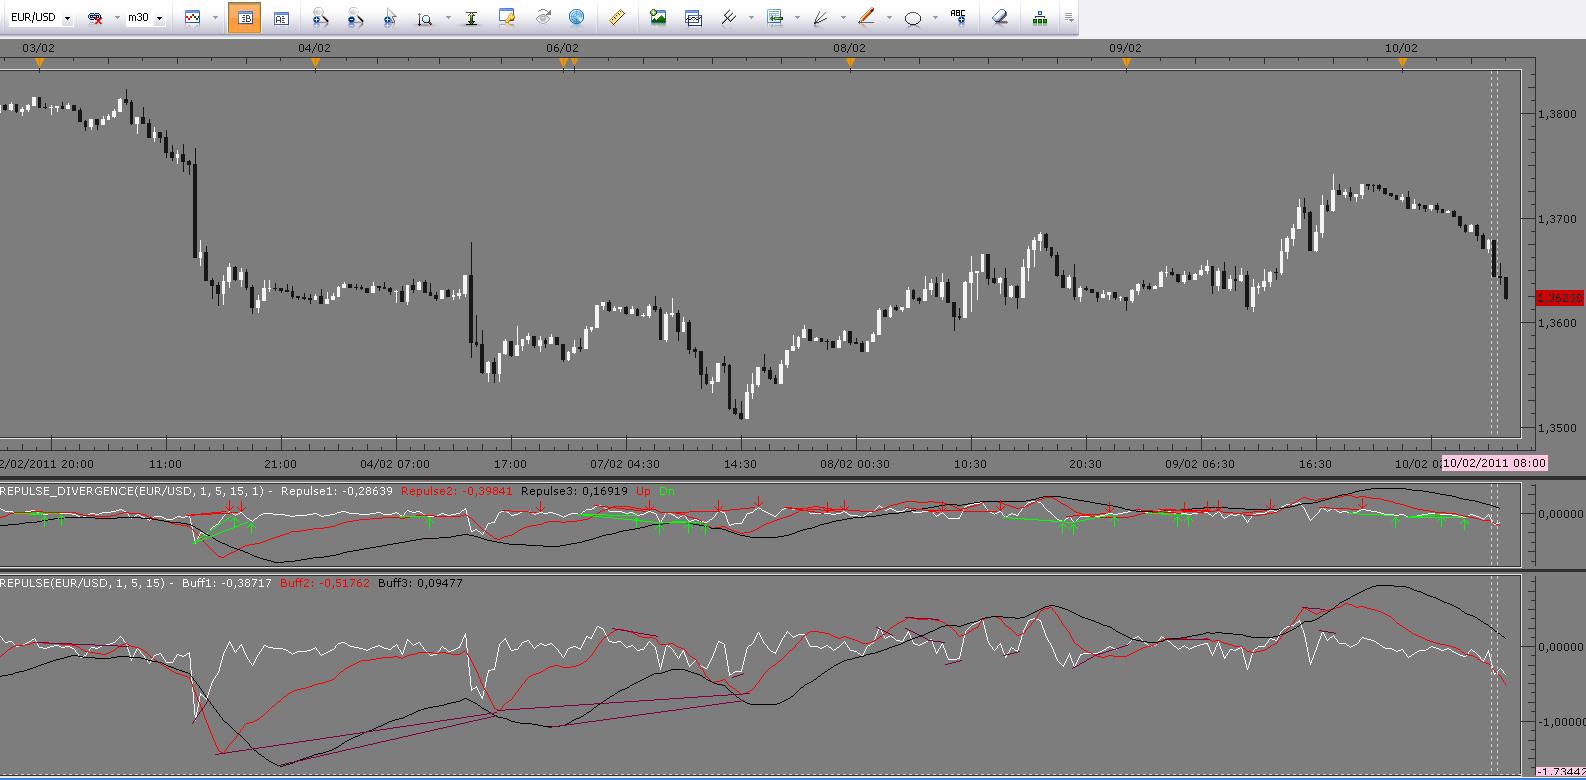1586x780 pixels.
Task: Click the red 1,36230 price tag
Action: click(x=1560, y=298)
